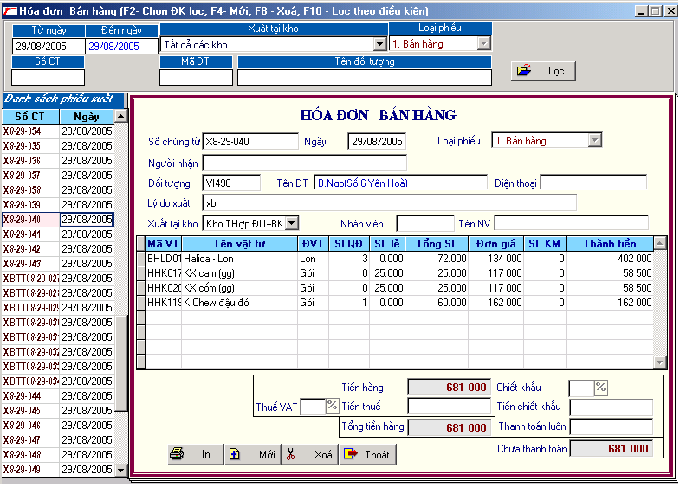Click scroll-up arrow of voucher list
The width and height of the screenshot is (678, 484).
click(x=121, y=116)
